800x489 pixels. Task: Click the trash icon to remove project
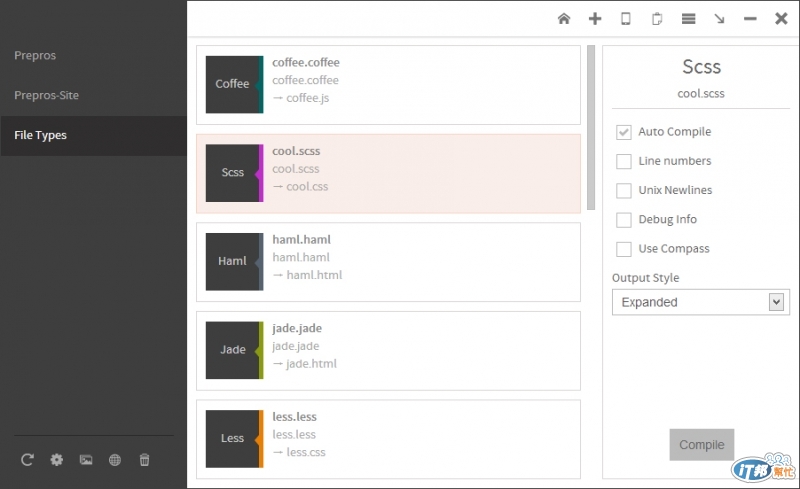tap(144, 460)
